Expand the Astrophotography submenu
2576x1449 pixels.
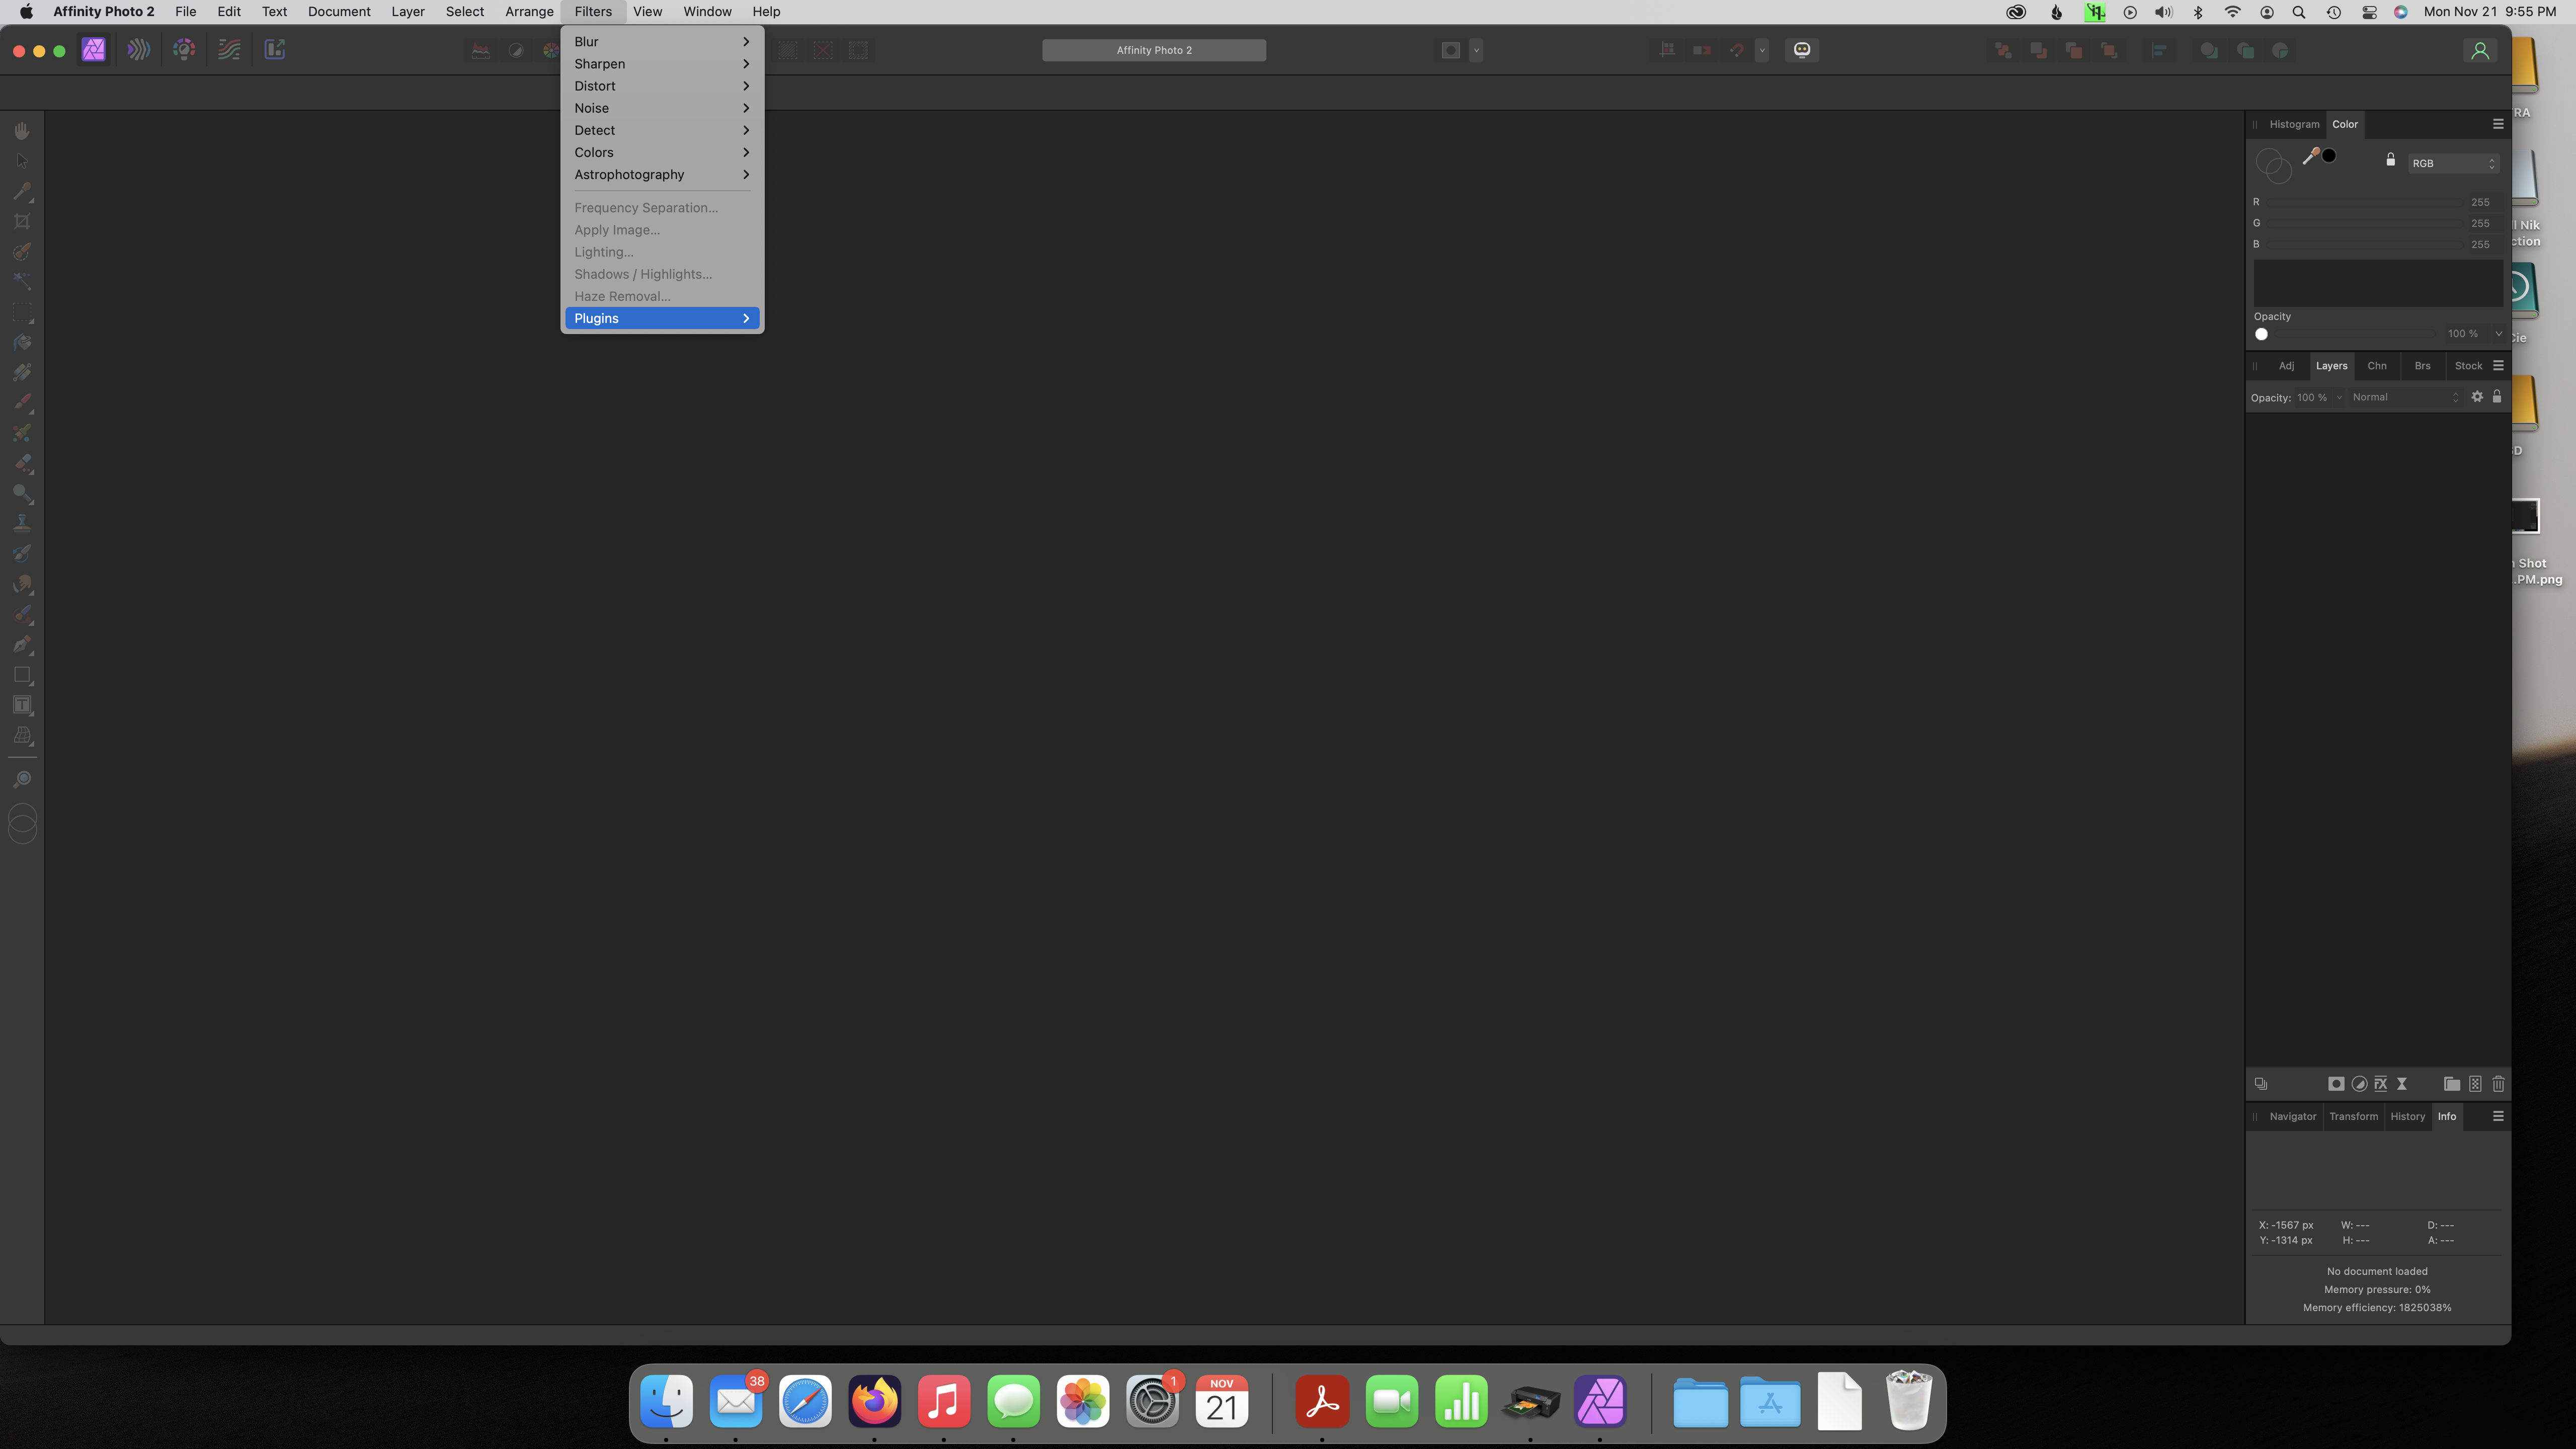[662, 174]
